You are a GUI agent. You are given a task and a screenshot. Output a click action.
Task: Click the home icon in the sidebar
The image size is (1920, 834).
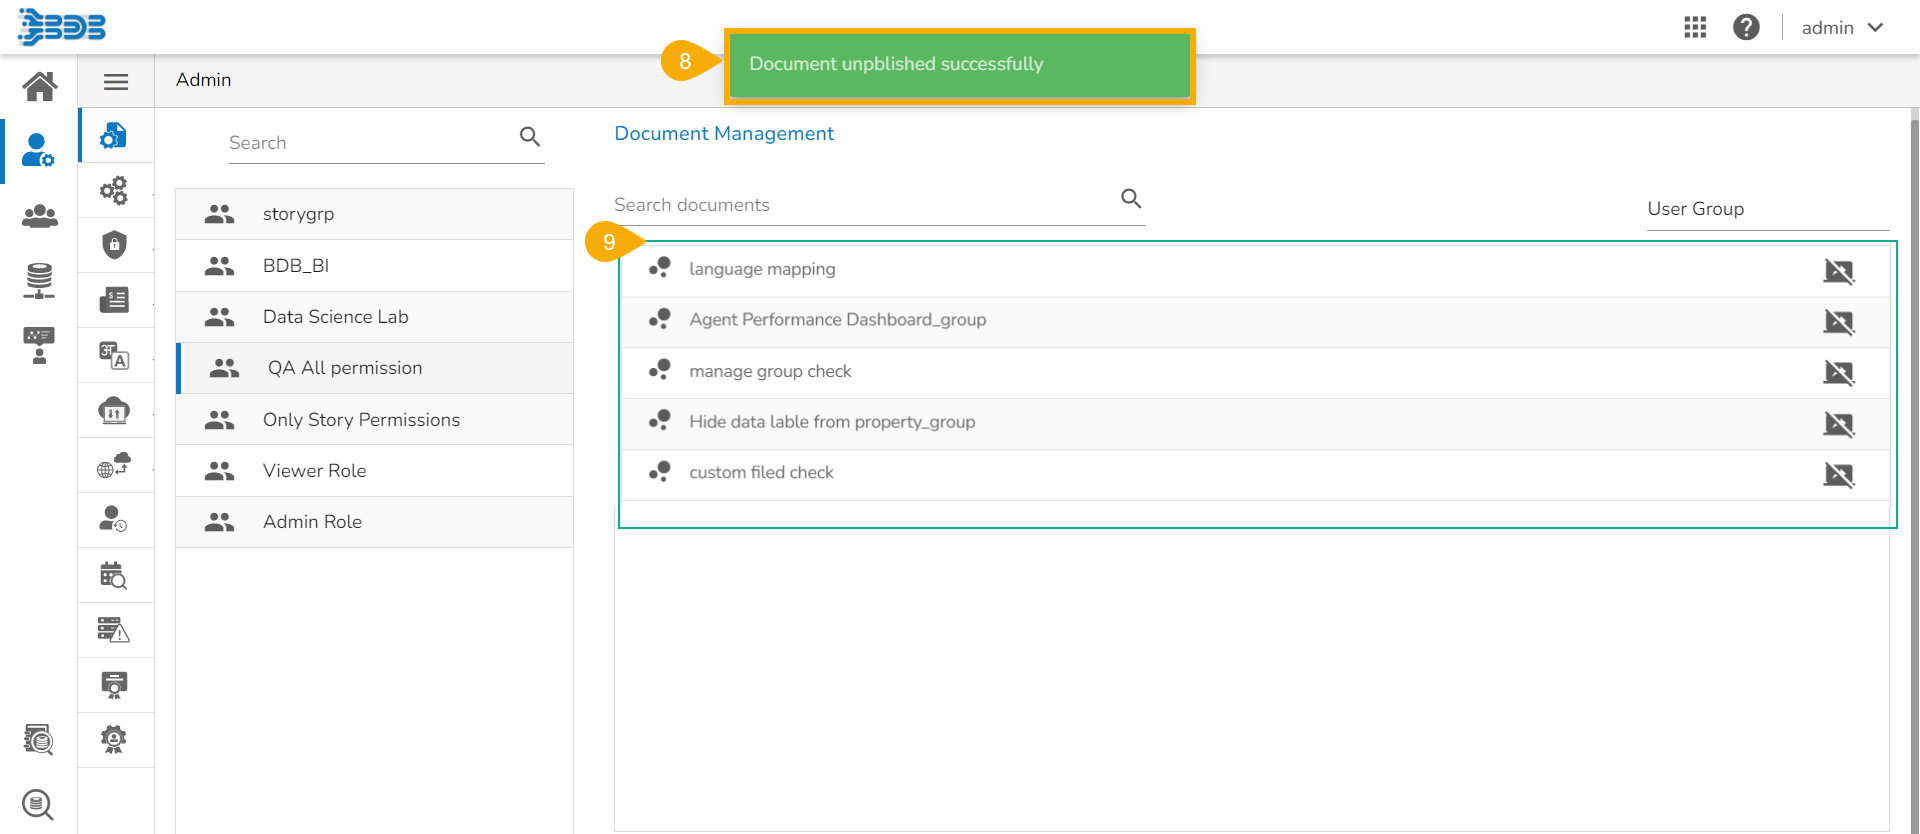(40, 86)
